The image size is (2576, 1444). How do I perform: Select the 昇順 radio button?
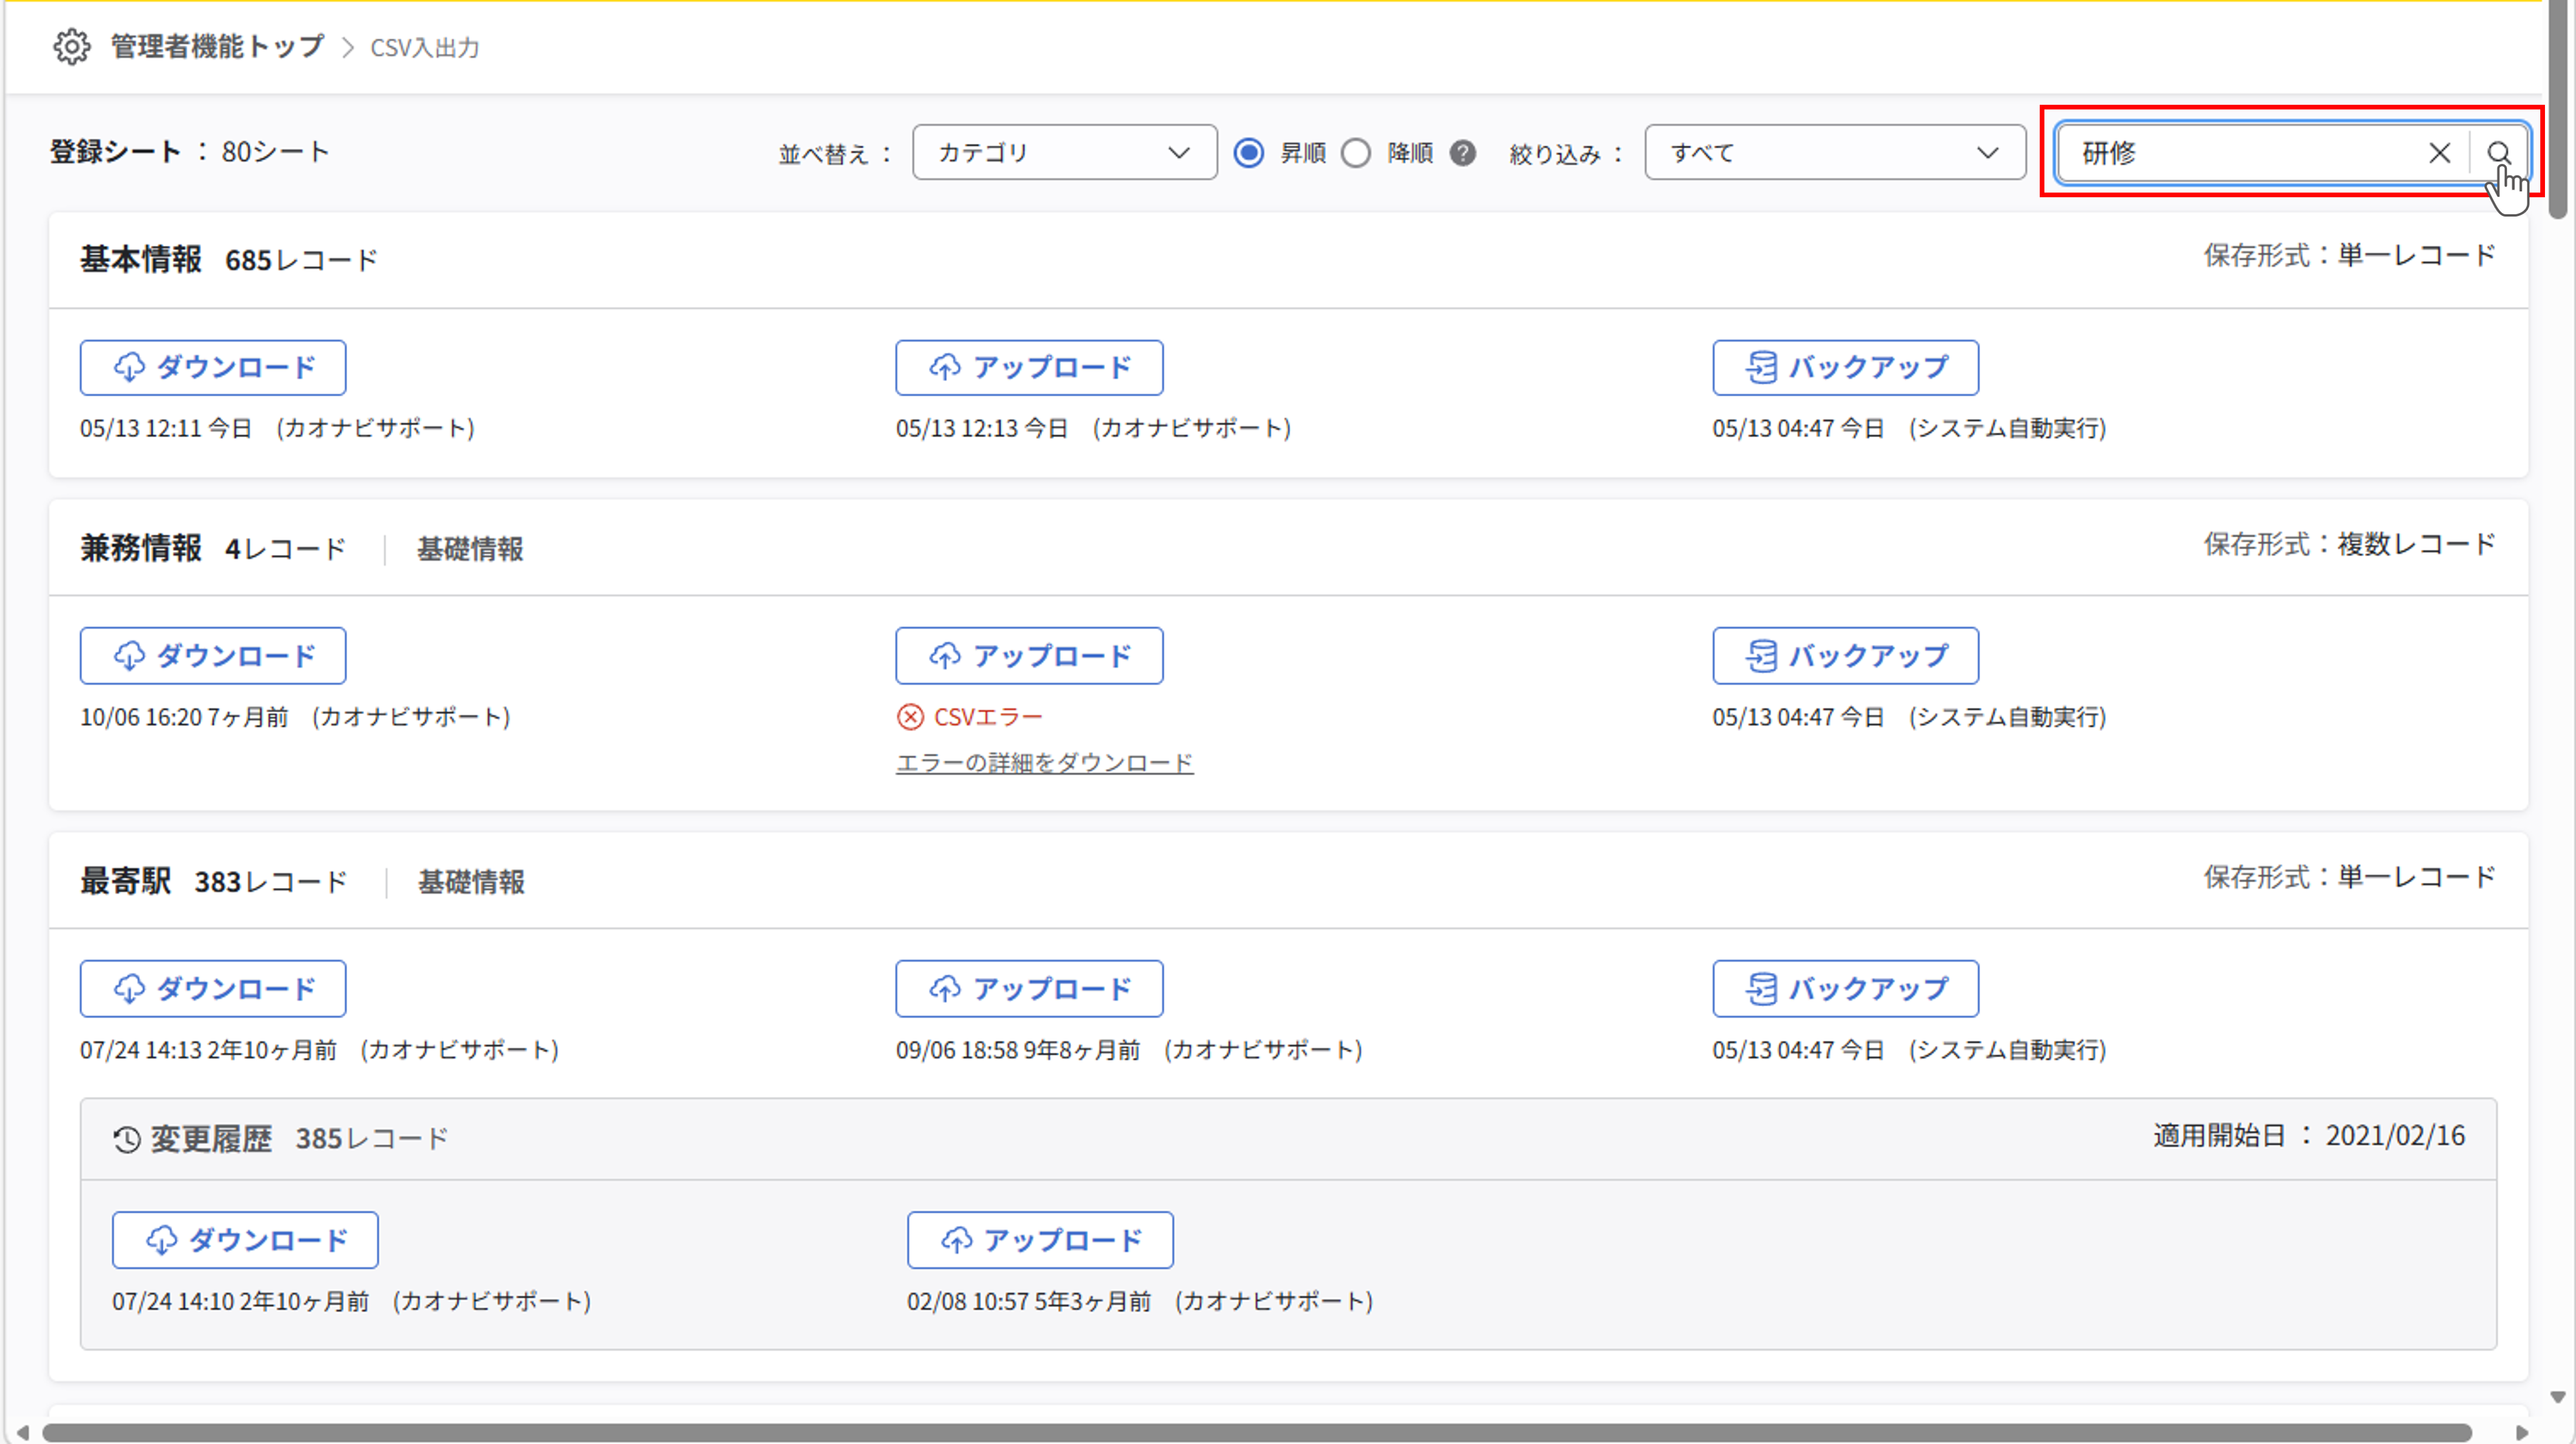pyautogui.click(x=1249, y=153)
